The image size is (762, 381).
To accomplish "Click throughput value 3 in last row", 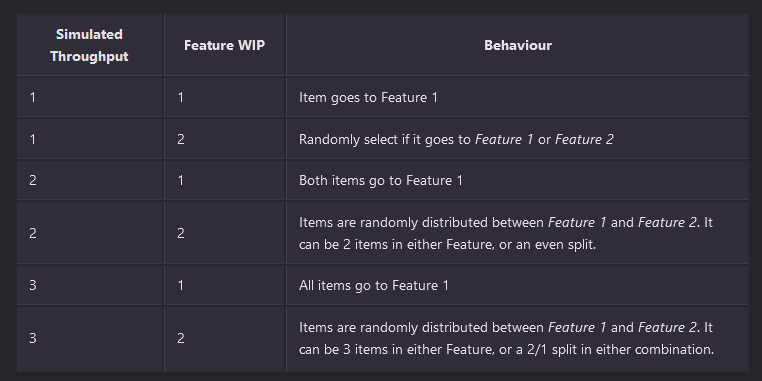I will (33, 338).
